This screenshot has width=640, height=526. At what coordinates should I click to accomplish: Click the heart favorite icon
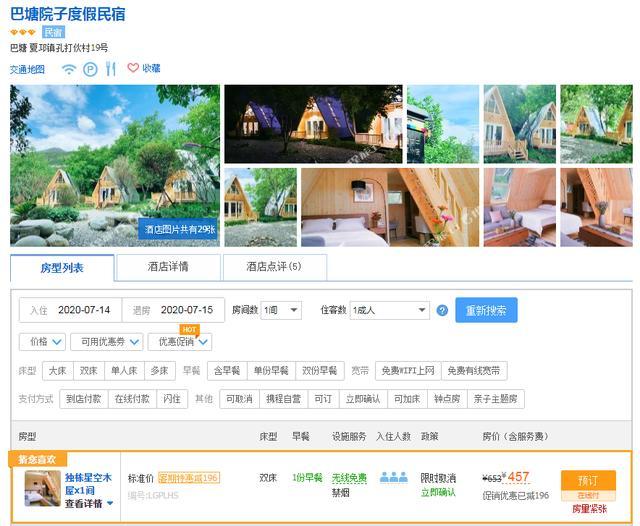[x=133, y=68]
